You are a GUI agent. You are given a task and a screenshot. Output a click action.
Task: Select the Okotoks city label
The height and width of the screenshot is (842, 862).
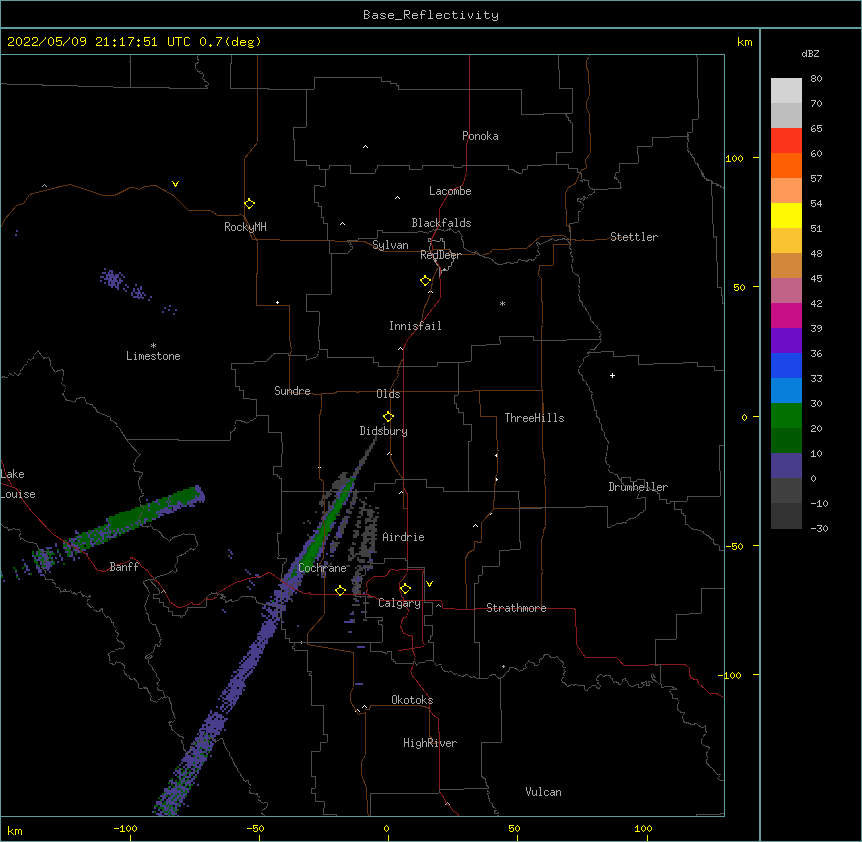click(412, 700)
